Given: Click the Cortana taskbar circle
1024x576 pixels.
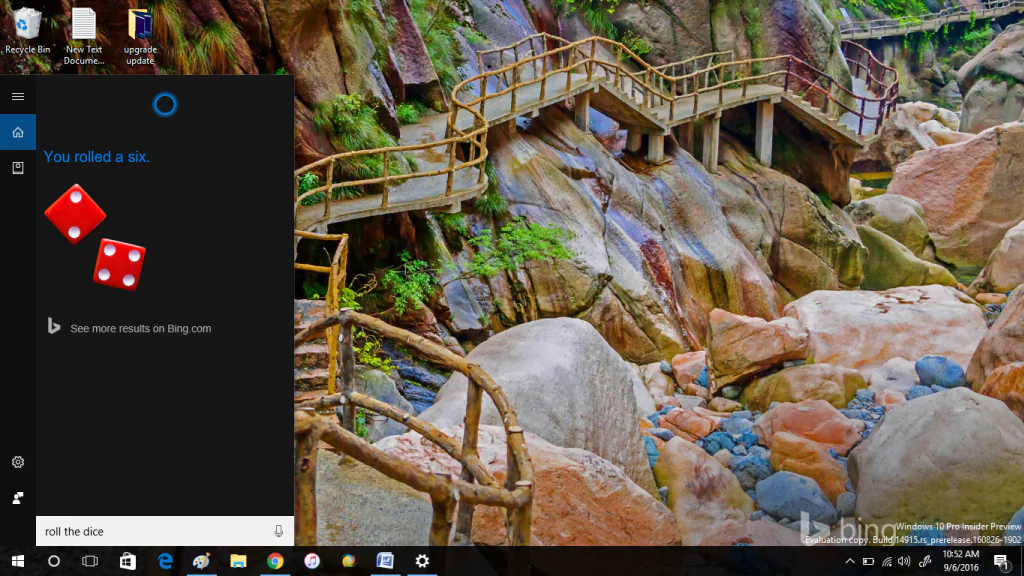Looking at the screenshot, I should tap(54, 561).
